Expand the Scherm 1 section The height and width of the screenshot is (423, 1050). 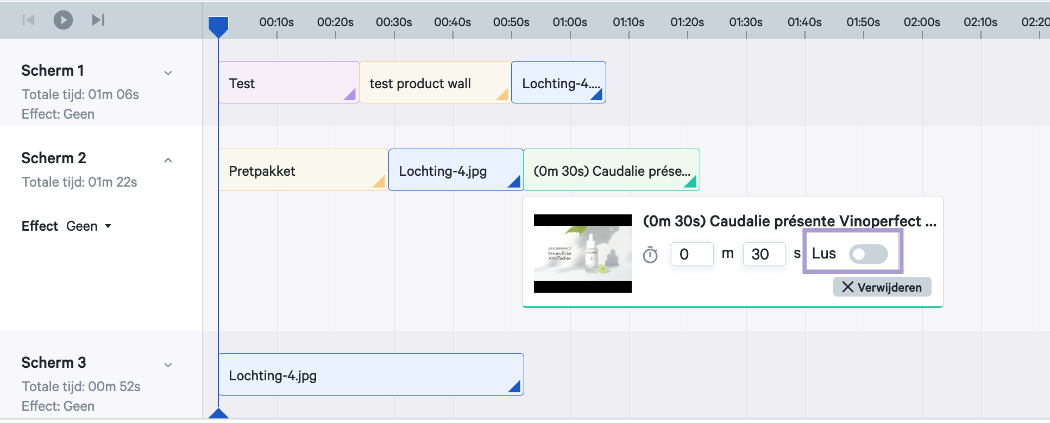click(168, 72)
